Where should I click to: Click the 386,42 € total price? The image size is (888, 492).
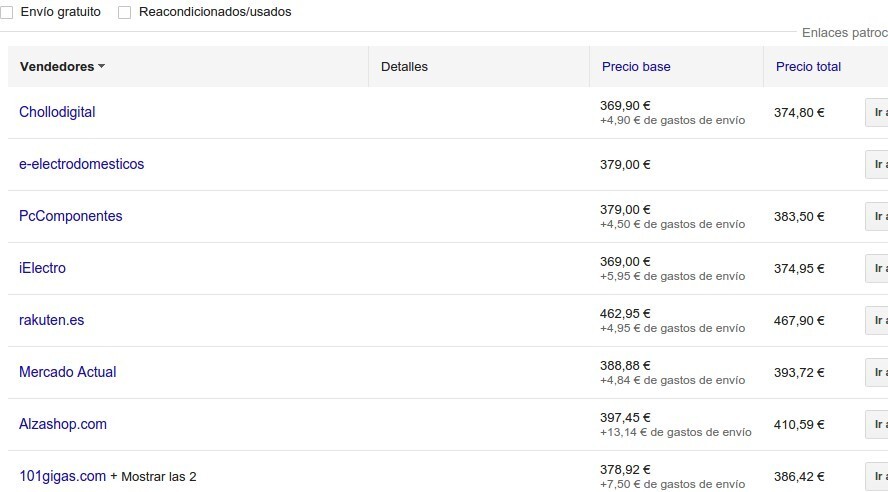pyautogui.click(x=799, y=477)
